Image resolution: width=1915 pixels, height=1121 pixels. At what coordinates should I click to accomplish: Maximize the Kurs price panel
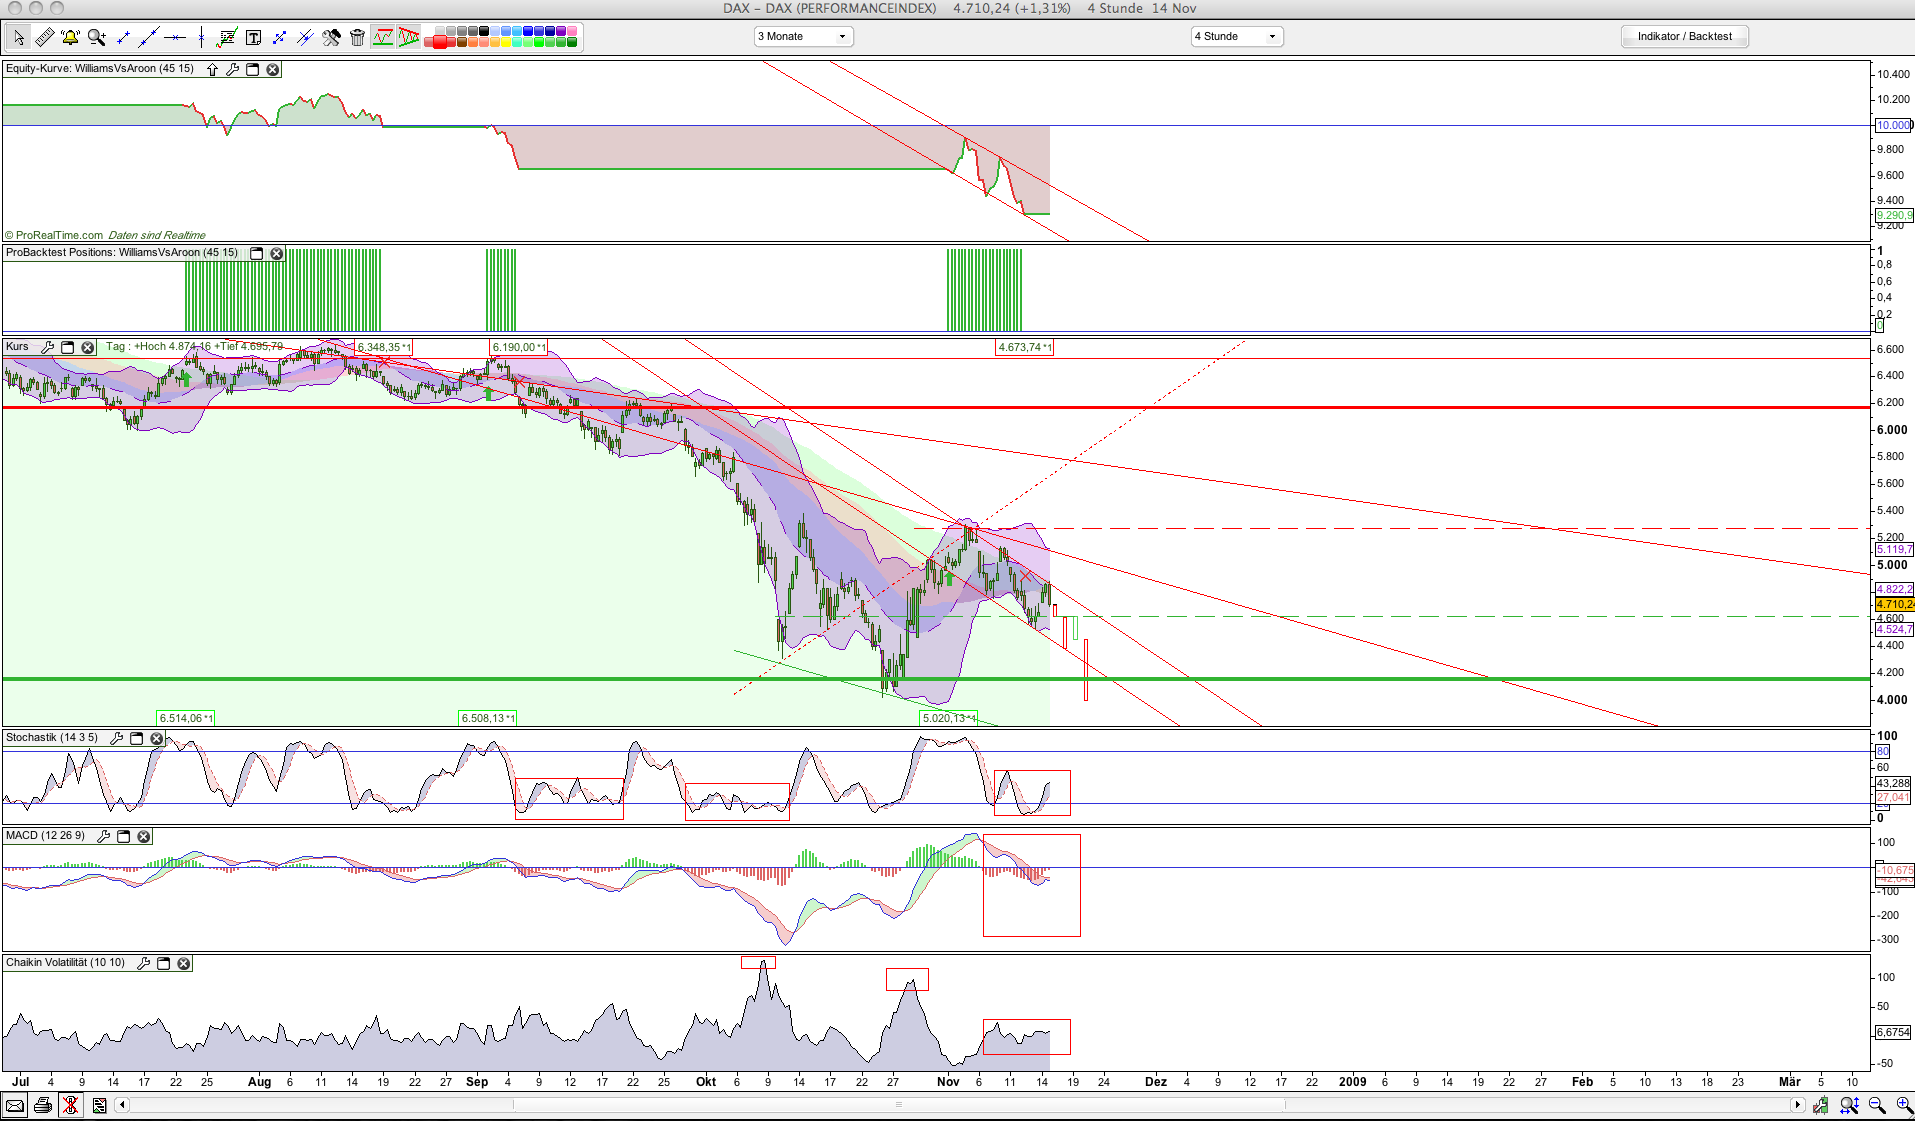[x=67, y=347]
